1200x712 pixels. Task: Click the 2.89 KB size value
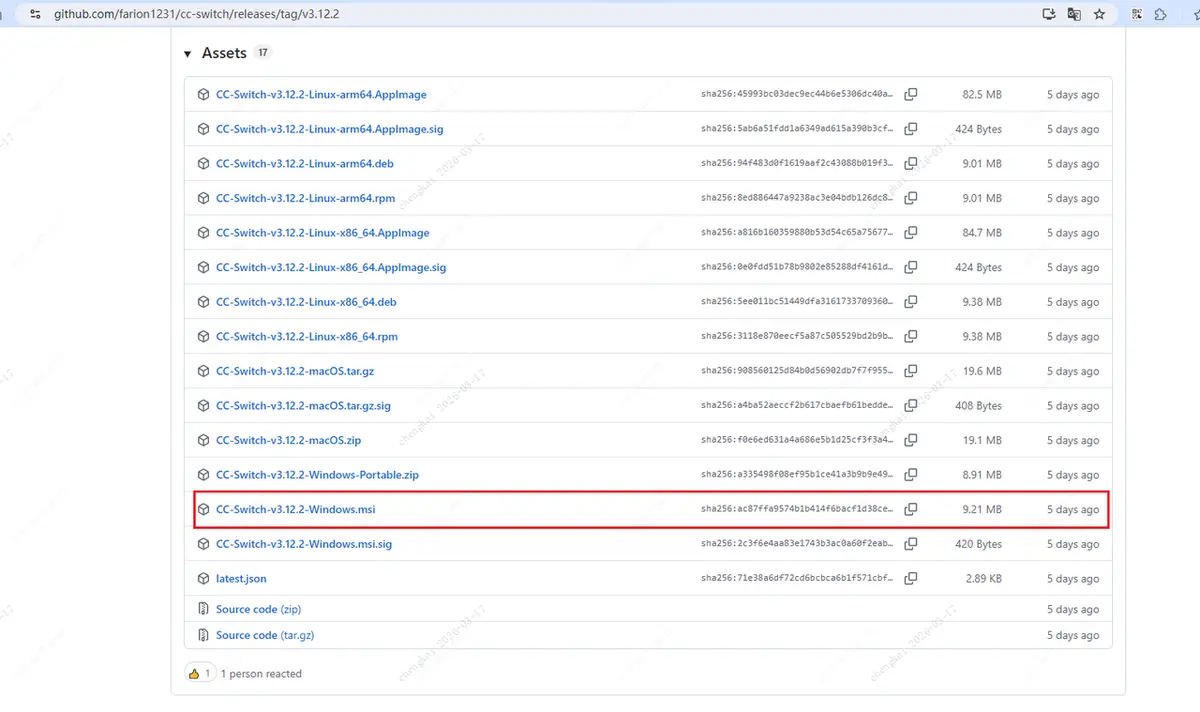click(x=982, y=579)
